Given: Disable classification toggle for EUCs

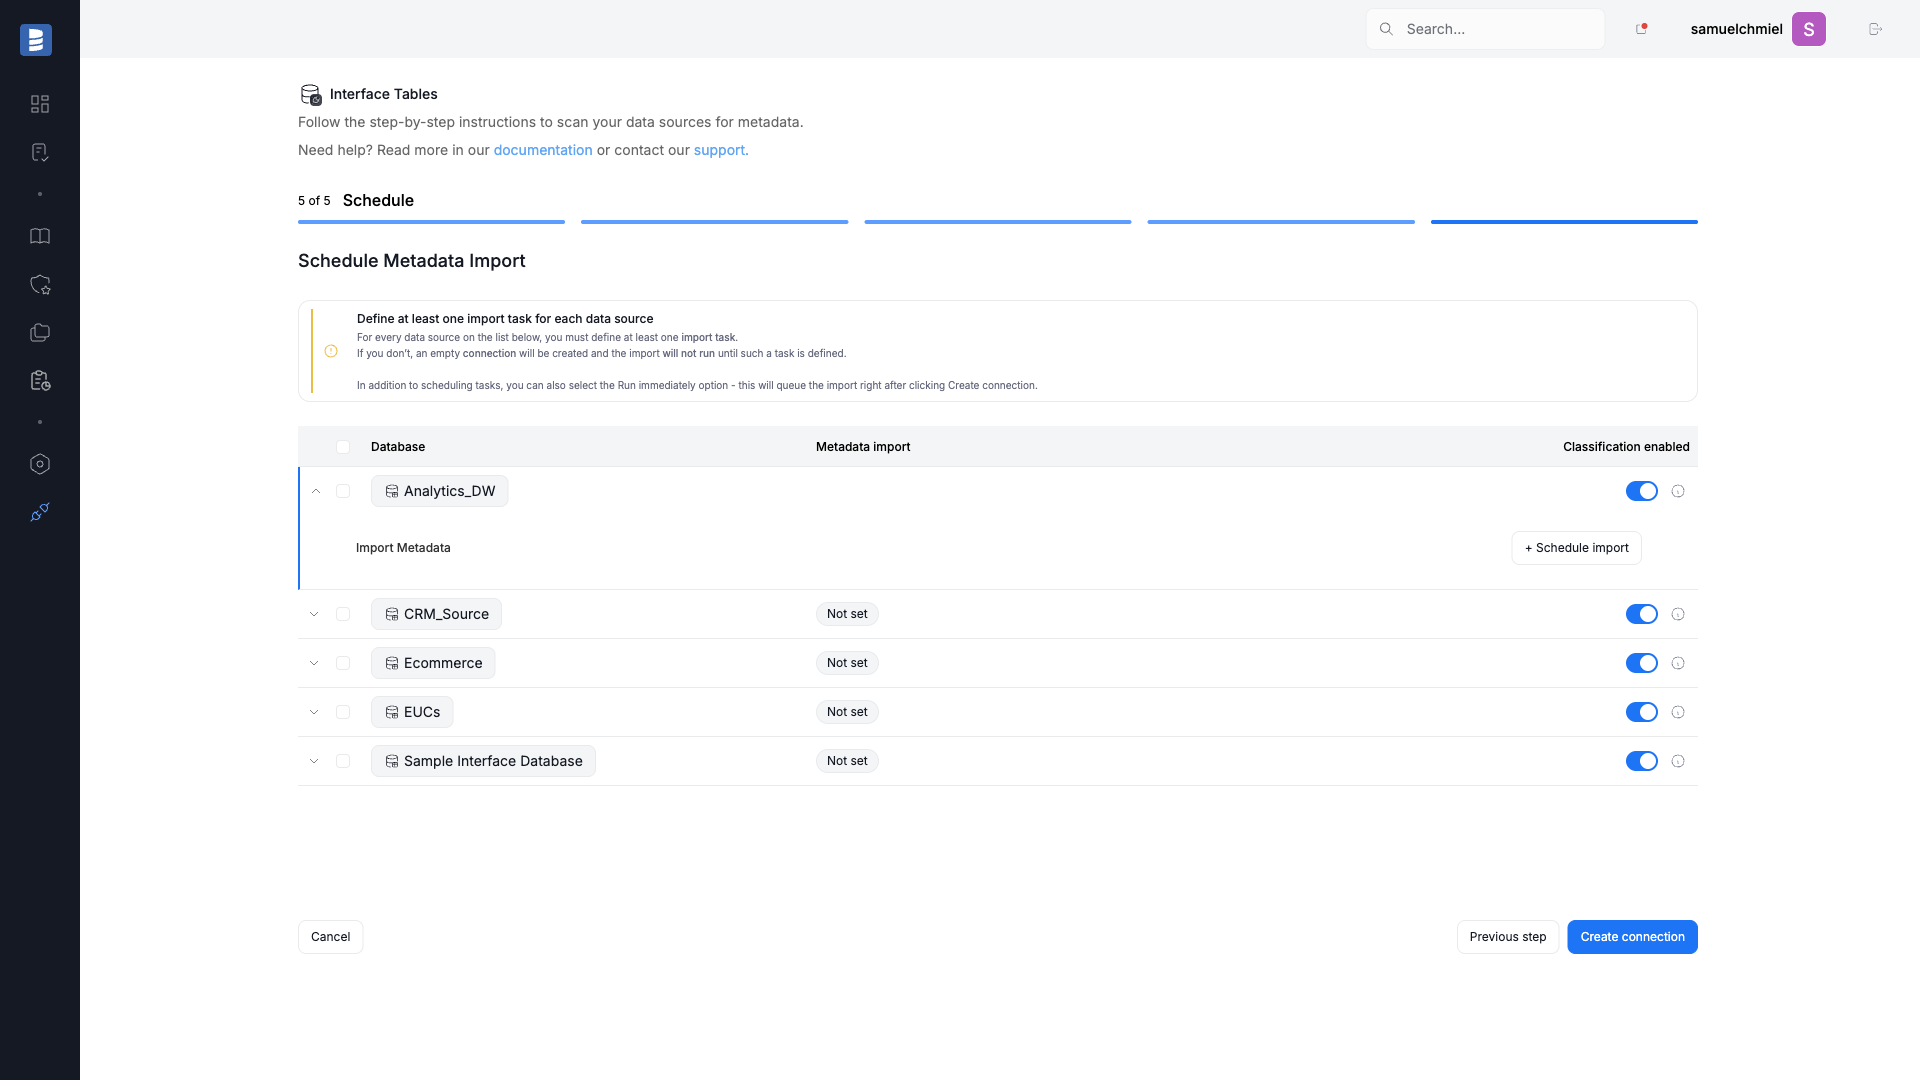Looking at the screenshot, I should (1641, 712).
